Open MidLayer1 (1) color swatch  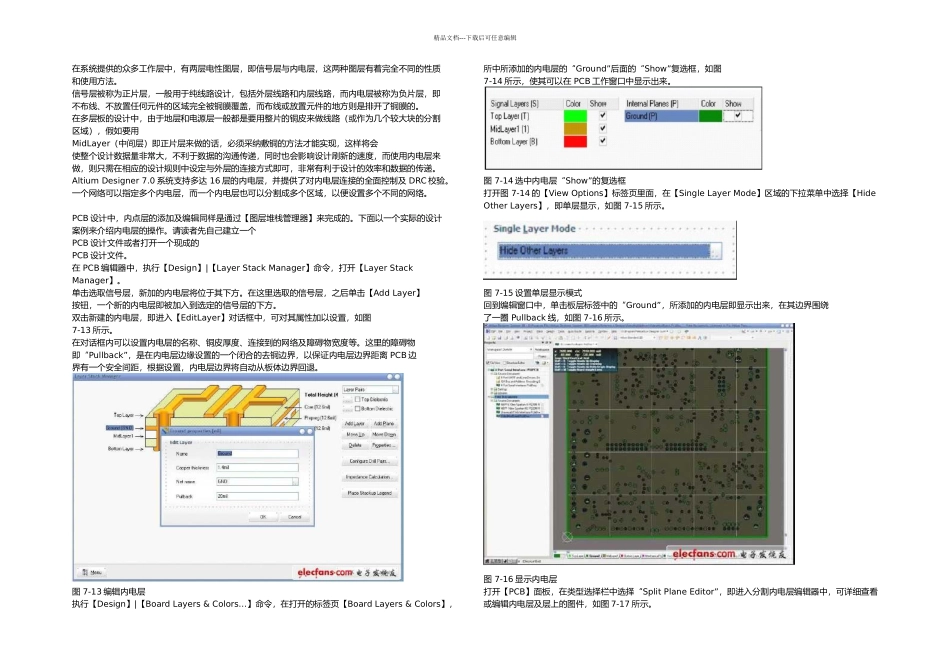pos(575,128)
